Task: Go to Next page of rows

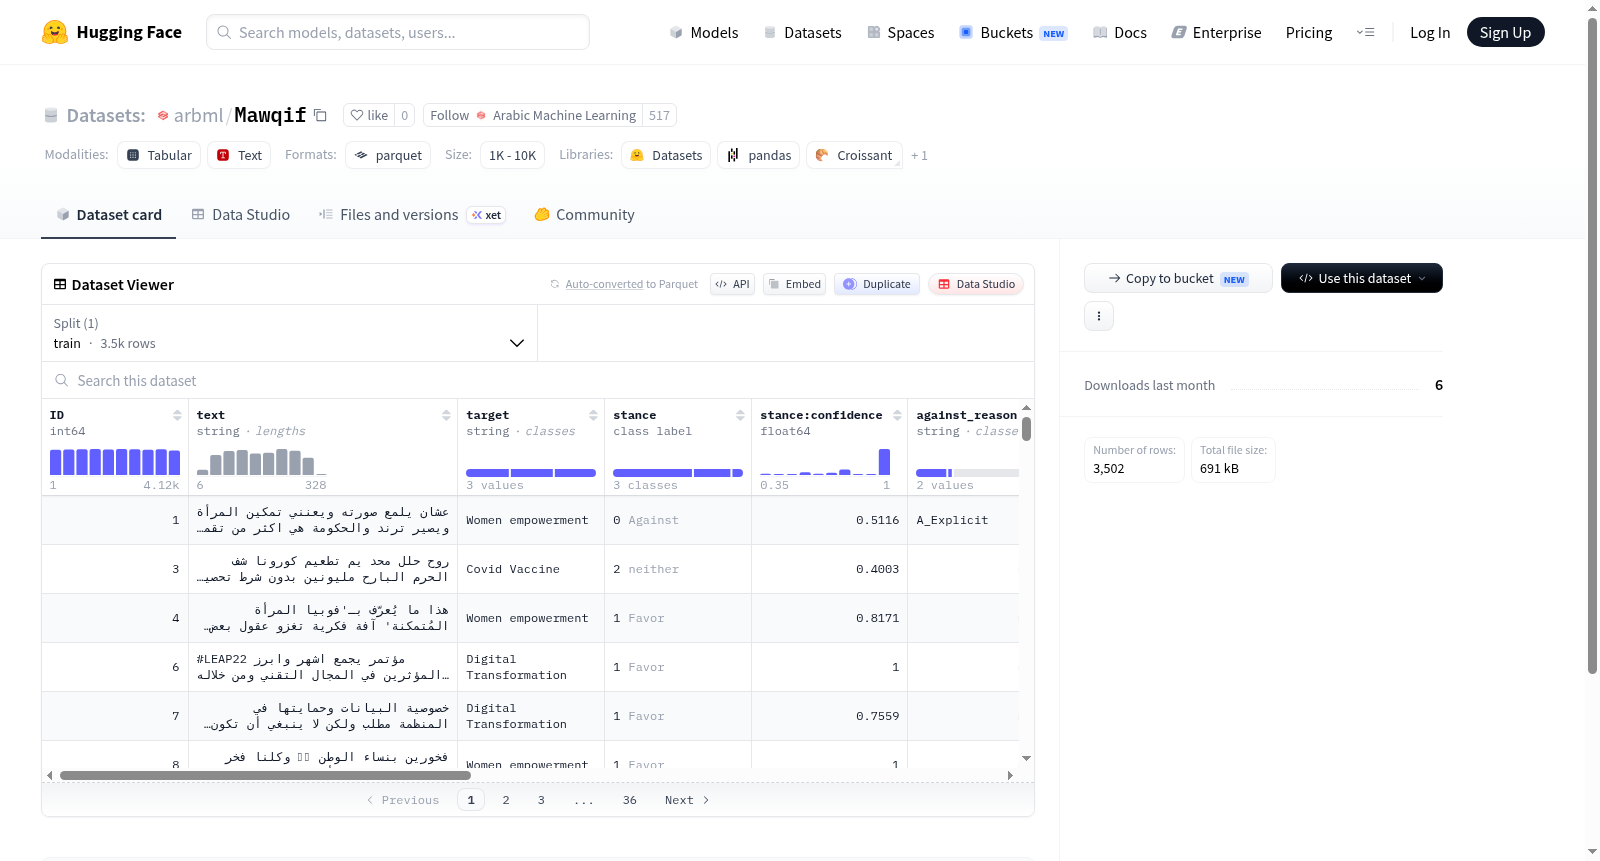Action: [x=687, y=800]
